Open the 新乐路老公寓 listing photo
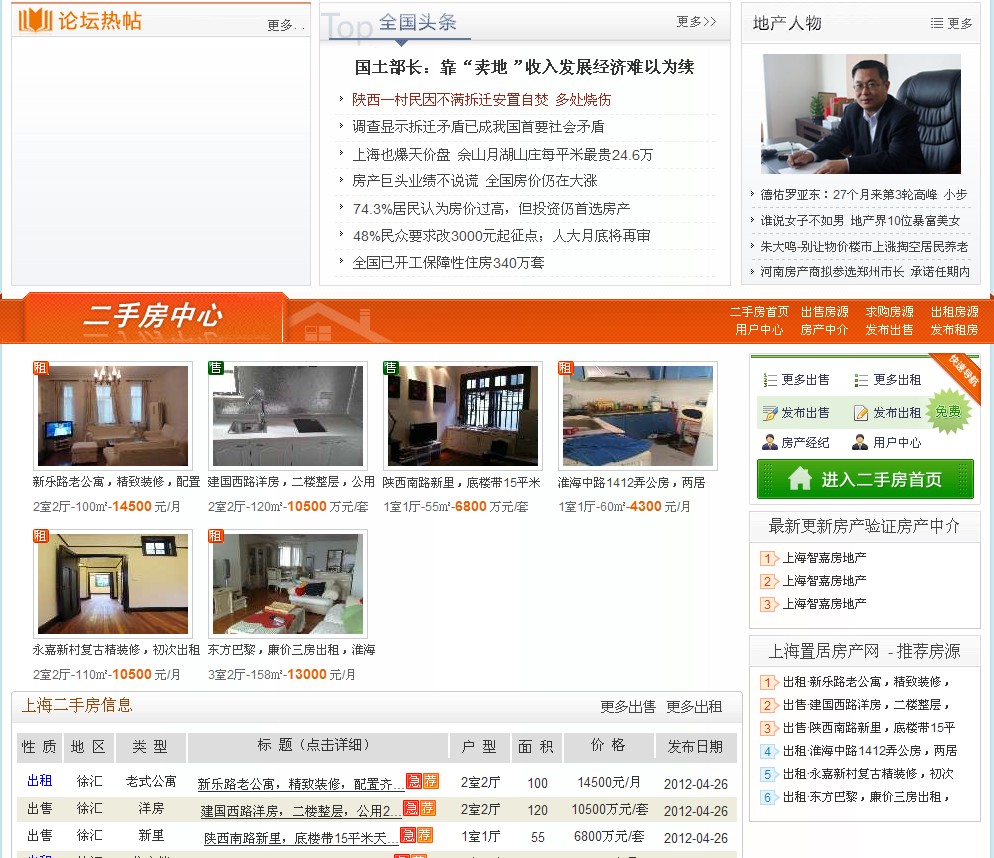 (x=113, y=416)
